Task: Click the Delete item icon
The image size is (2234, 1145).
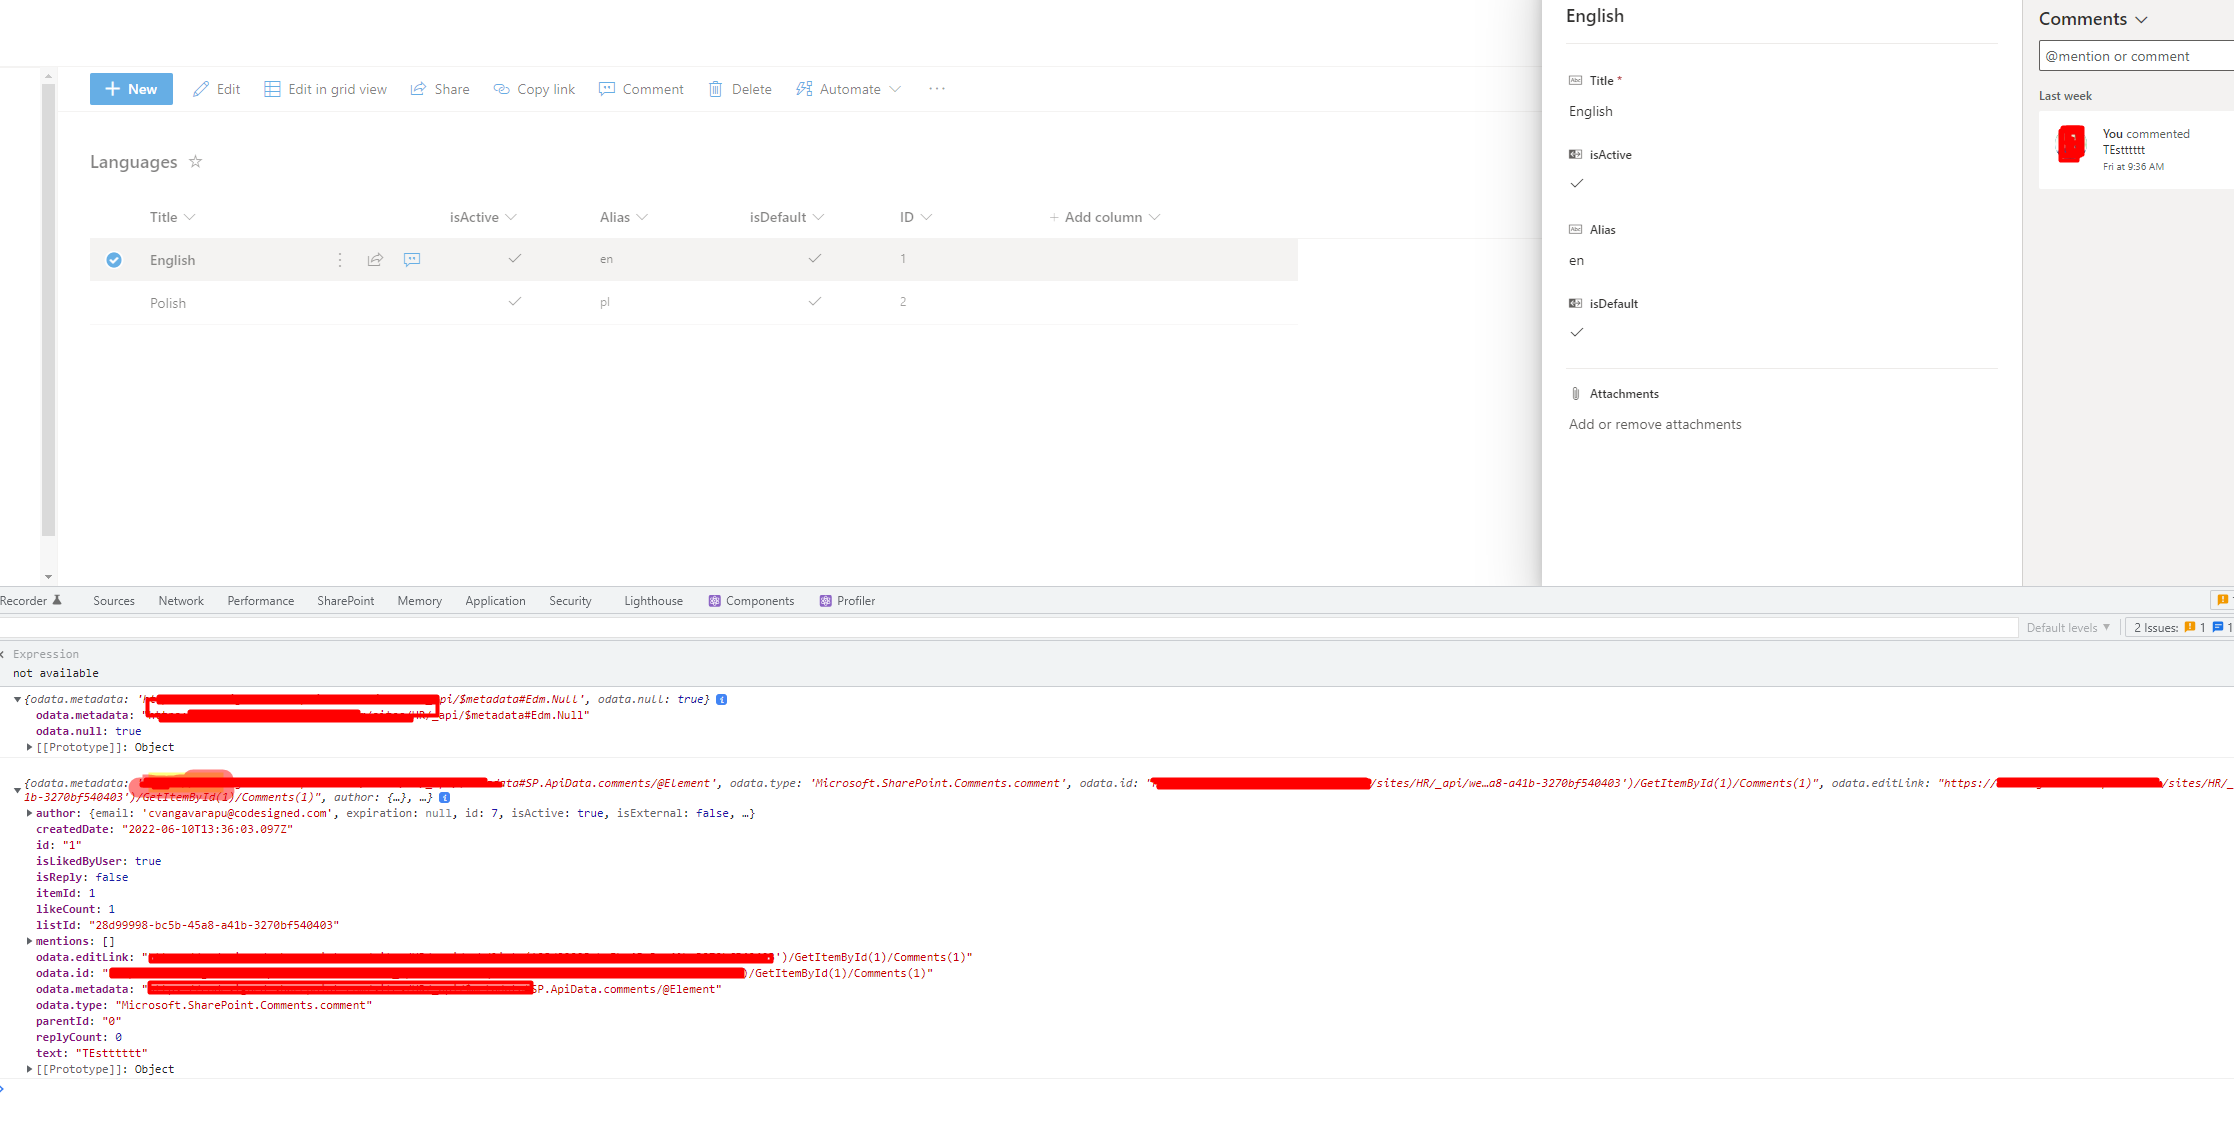Action: coord(715,89)
